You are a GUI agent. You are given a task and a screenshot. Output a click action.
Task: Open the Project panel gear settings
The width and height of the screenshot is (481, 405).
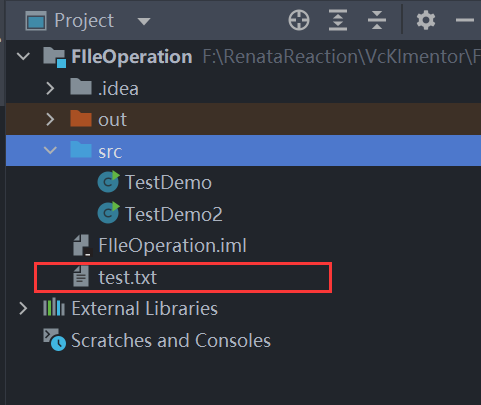[x=426, y=20]
